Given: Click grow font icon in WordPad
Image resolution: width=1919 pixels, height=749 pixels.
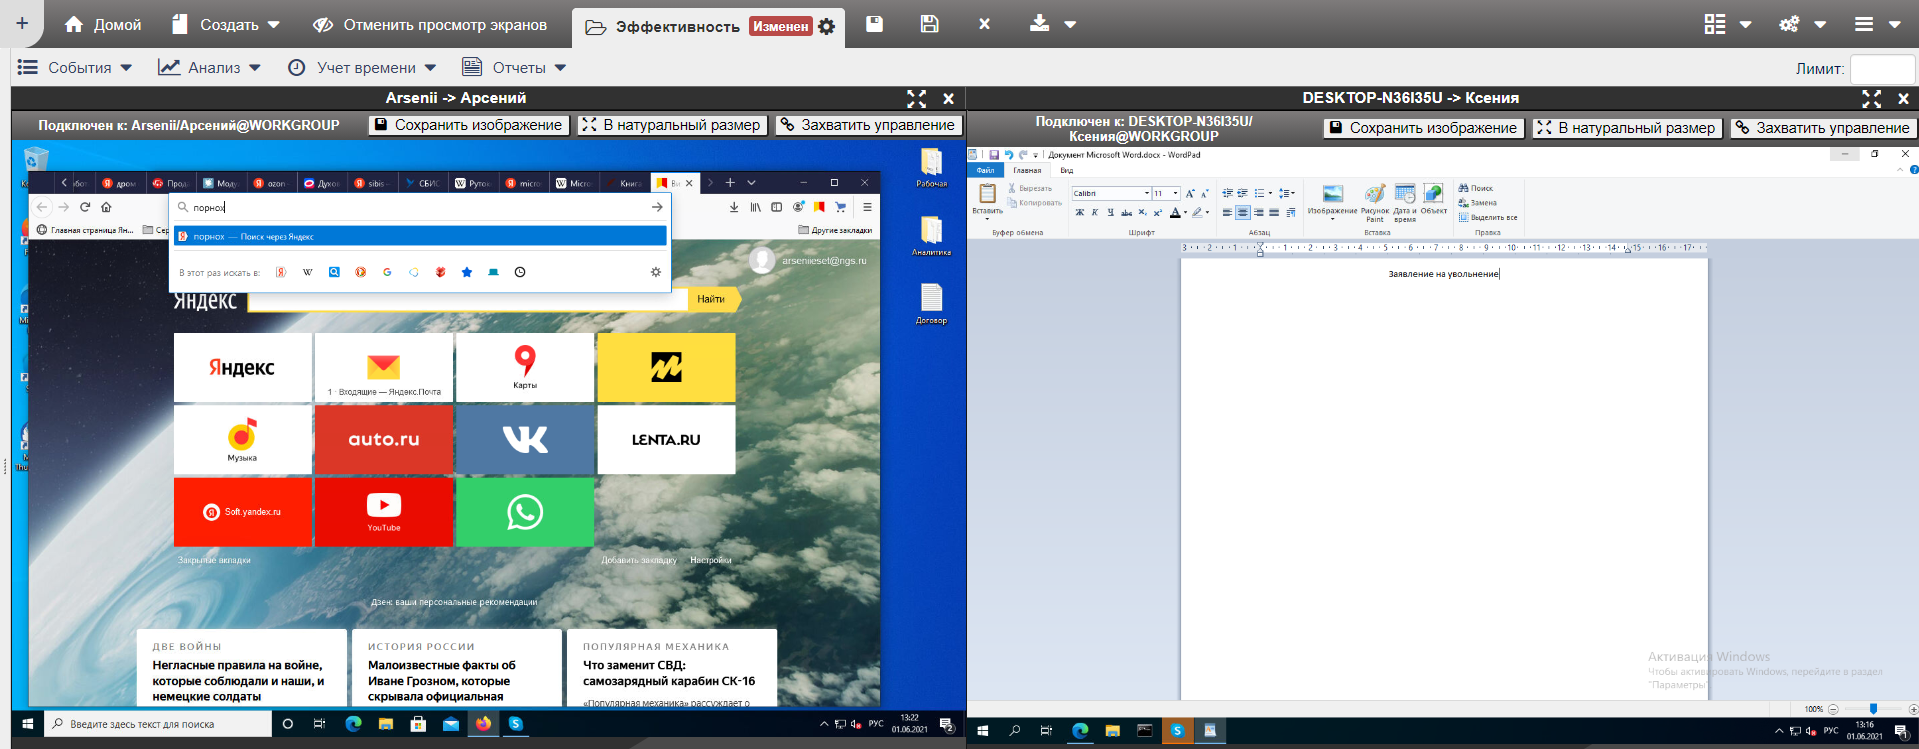Looking at the screenshot, I should click(1190, 193).
